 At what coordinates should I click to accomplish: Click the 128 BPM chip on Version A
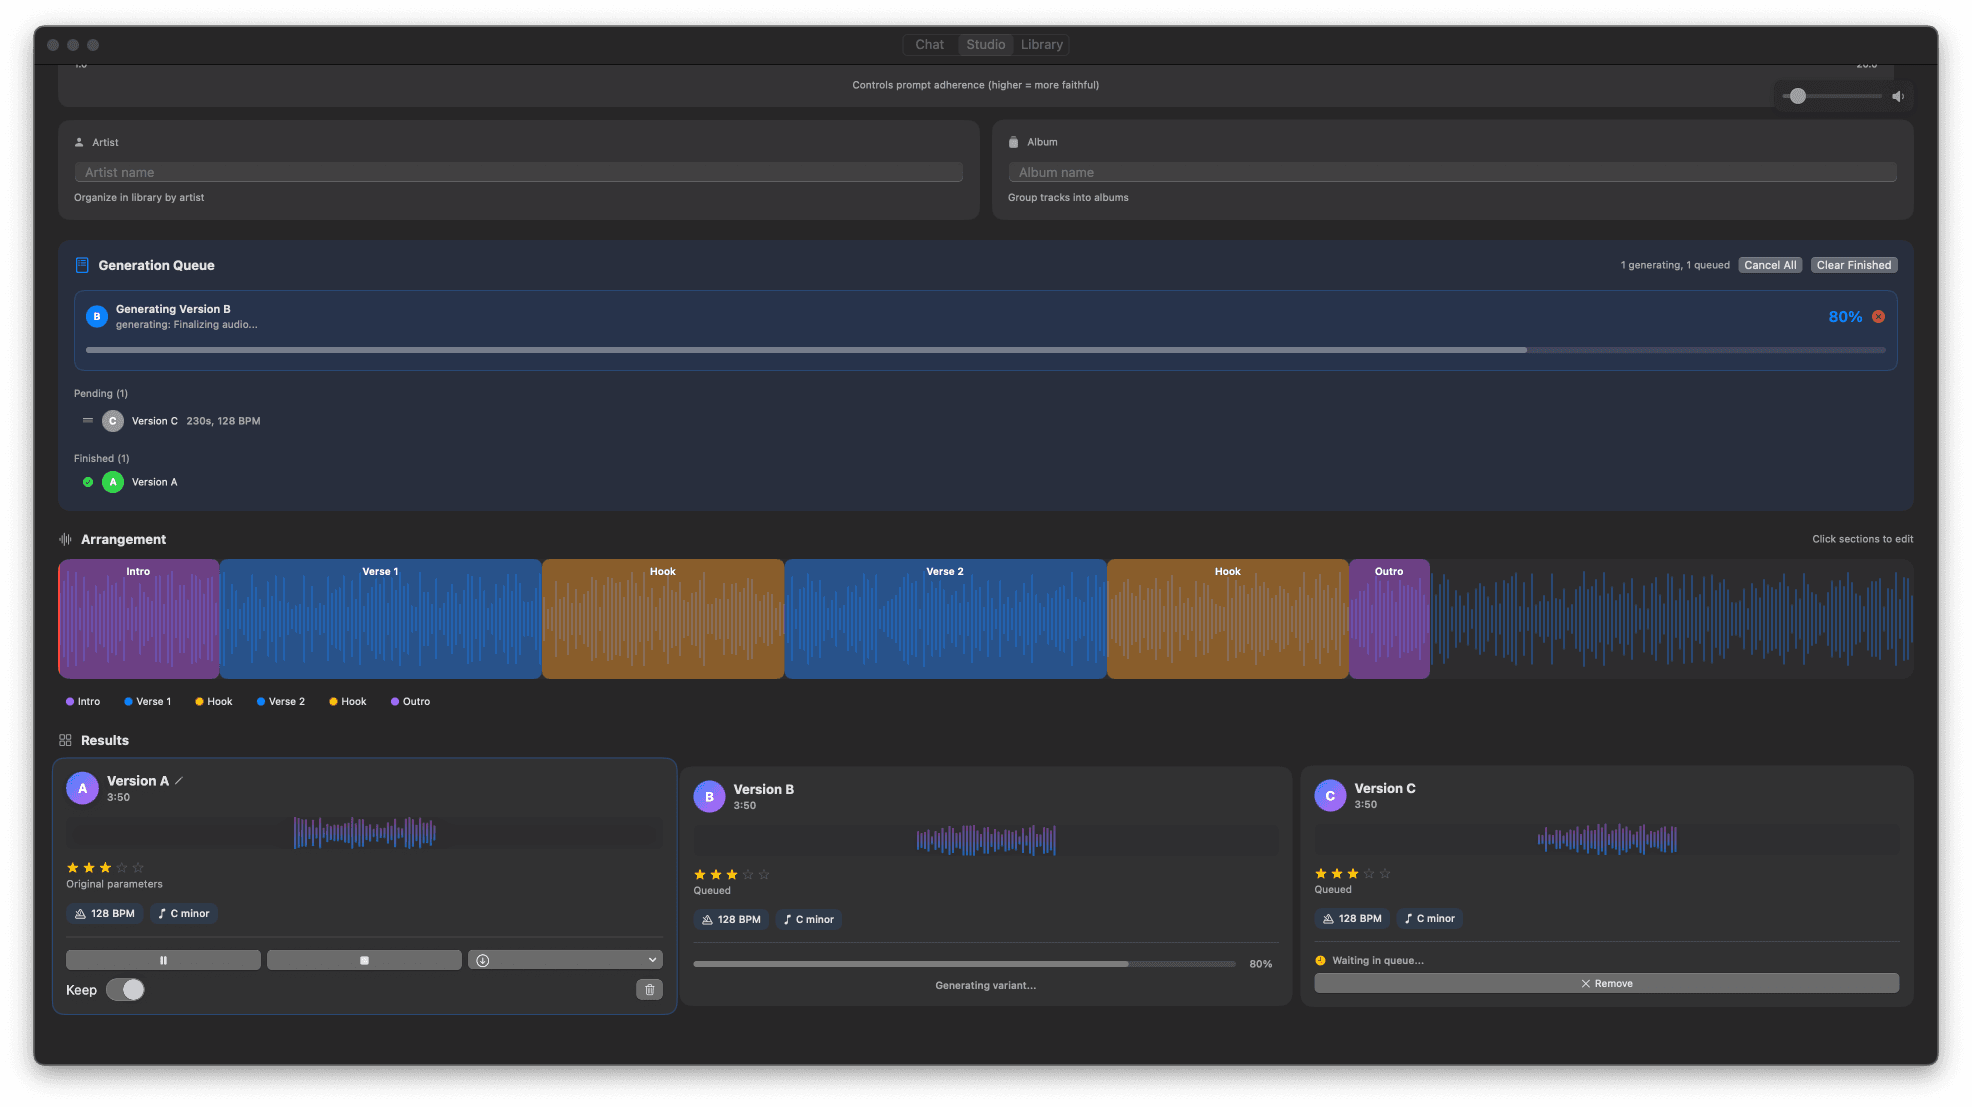tap(105, 913)
